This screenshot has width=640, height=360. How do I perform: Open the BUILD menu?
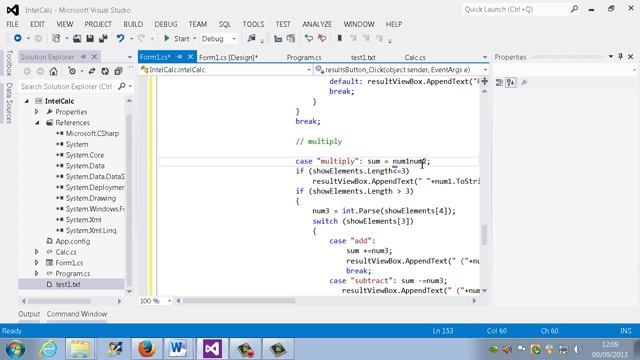(x=133, y=24)
